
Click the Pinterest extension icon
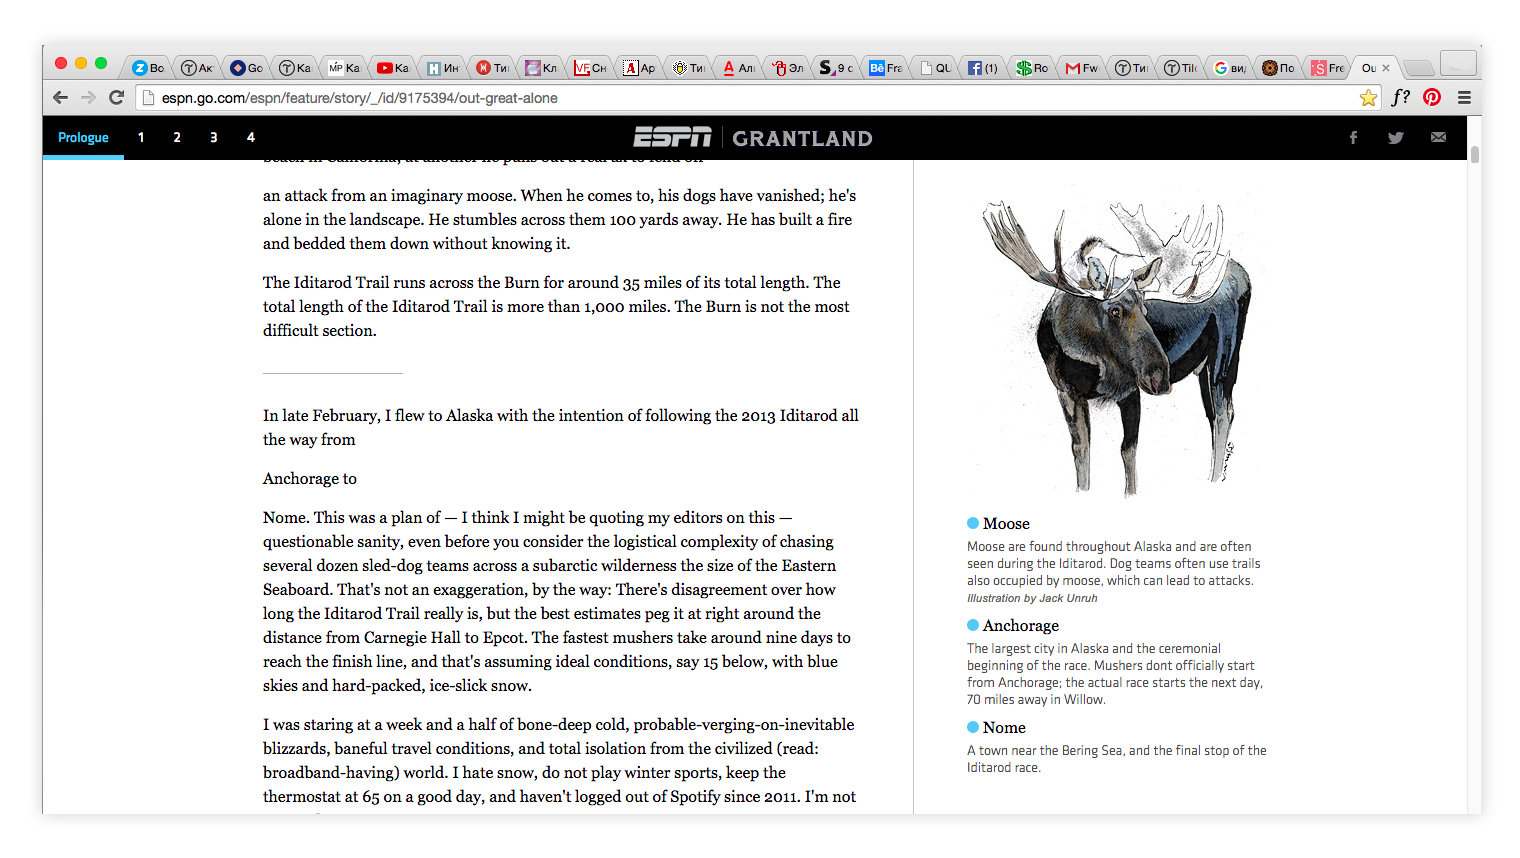(x=1432, y=97)
